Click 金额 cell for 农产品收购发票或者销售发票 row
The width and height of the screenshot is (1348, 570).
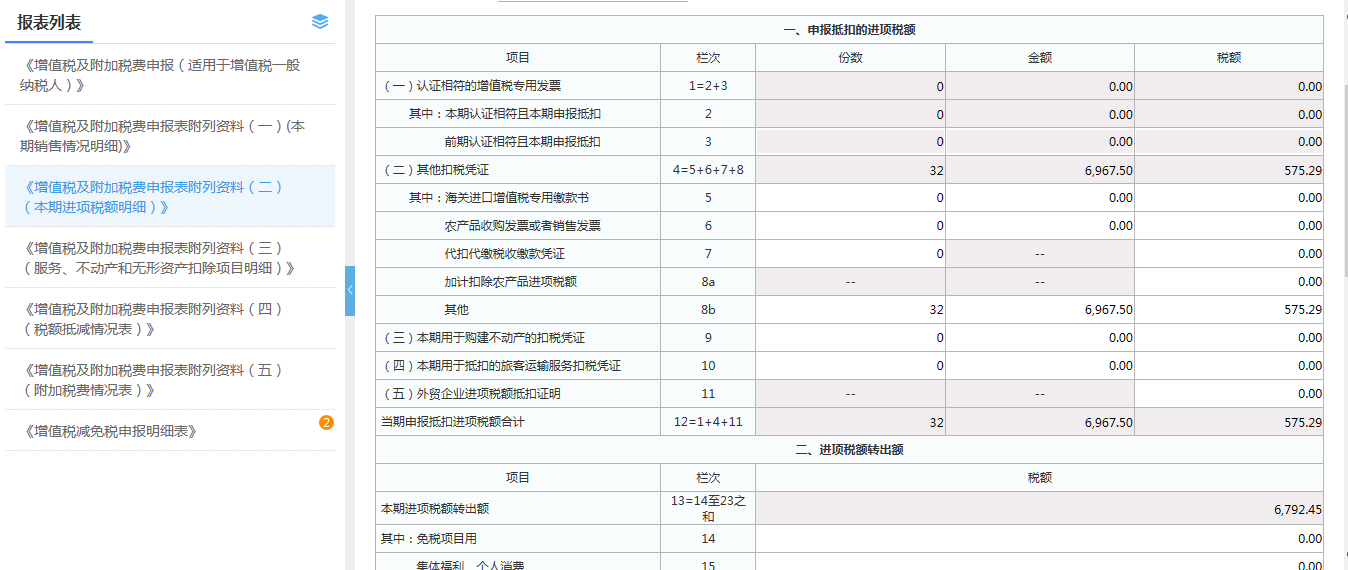(x=1039, y=226)
